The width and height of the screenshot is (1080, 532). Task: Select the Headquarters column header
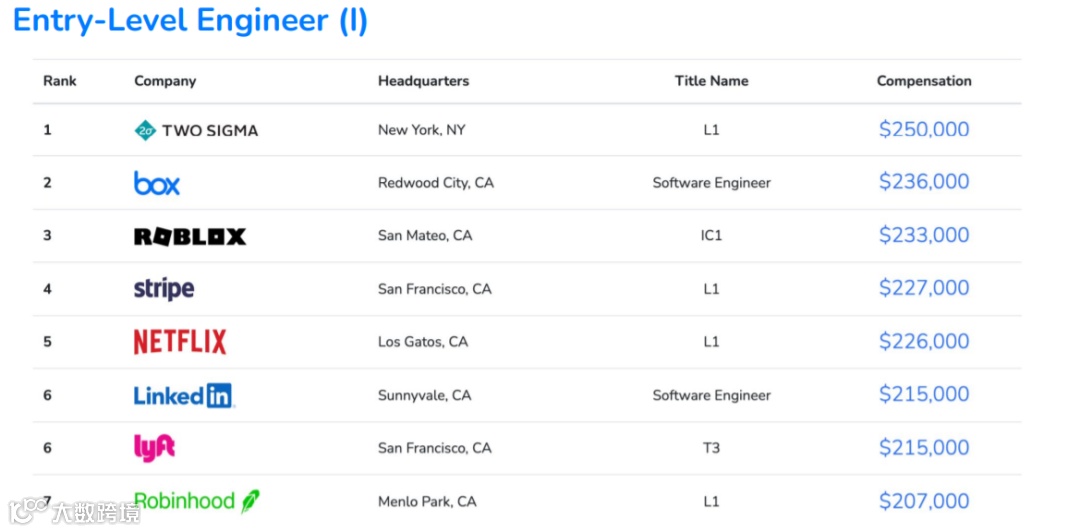pos(423,81)
